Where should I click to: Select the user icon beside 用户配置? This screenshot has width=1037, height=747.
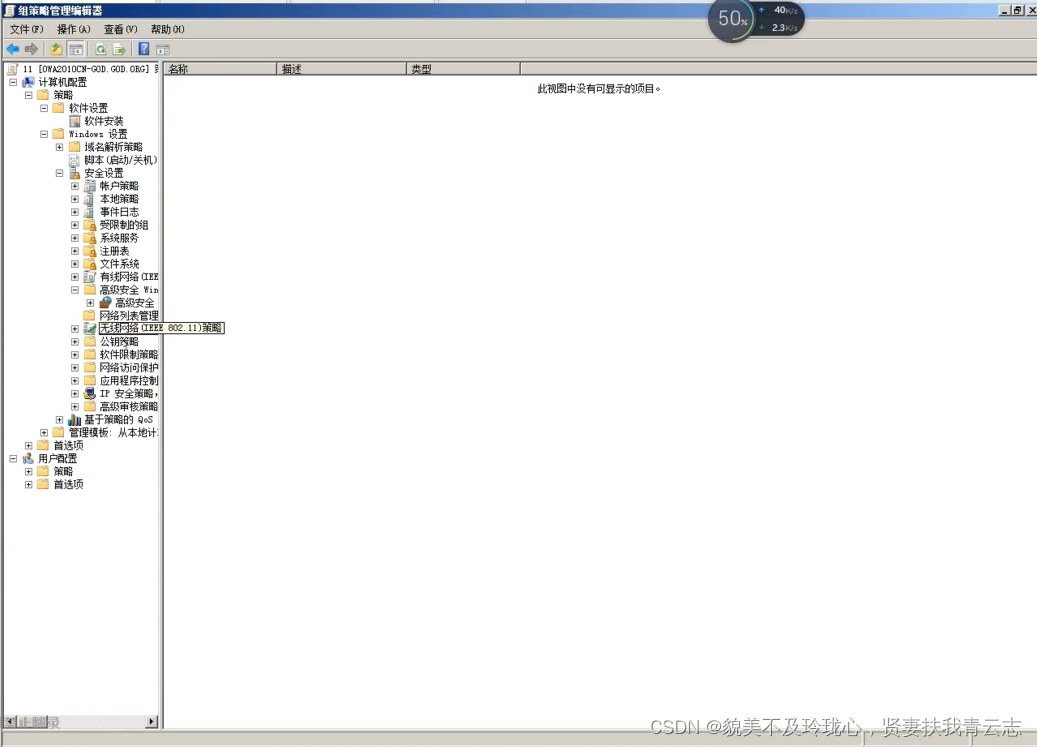(x=28, y=459)
